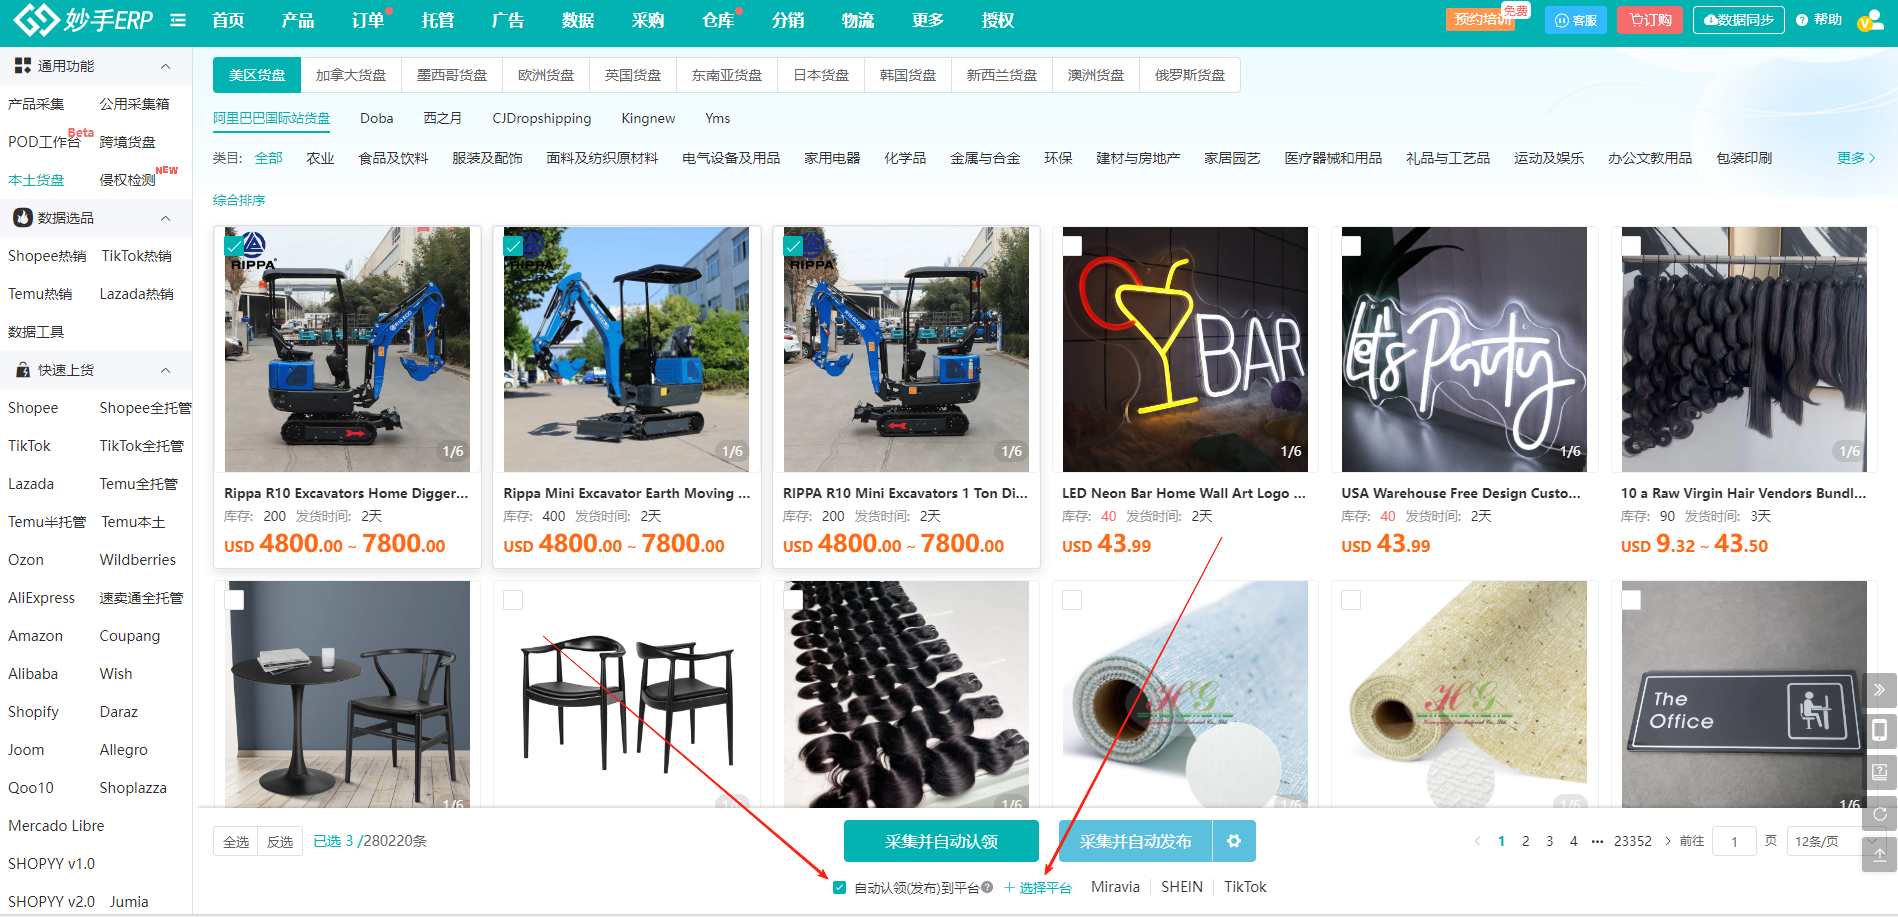Open The Office sign product thumbnail

coord(1744,694)
